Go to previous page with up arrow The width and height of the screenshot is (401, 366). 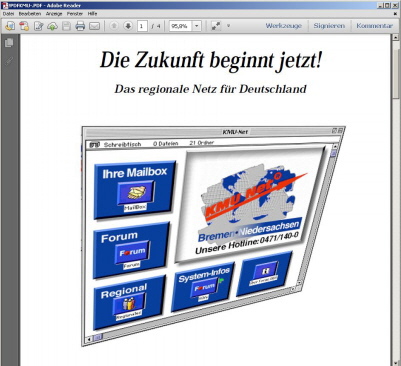tap(114, 26)
